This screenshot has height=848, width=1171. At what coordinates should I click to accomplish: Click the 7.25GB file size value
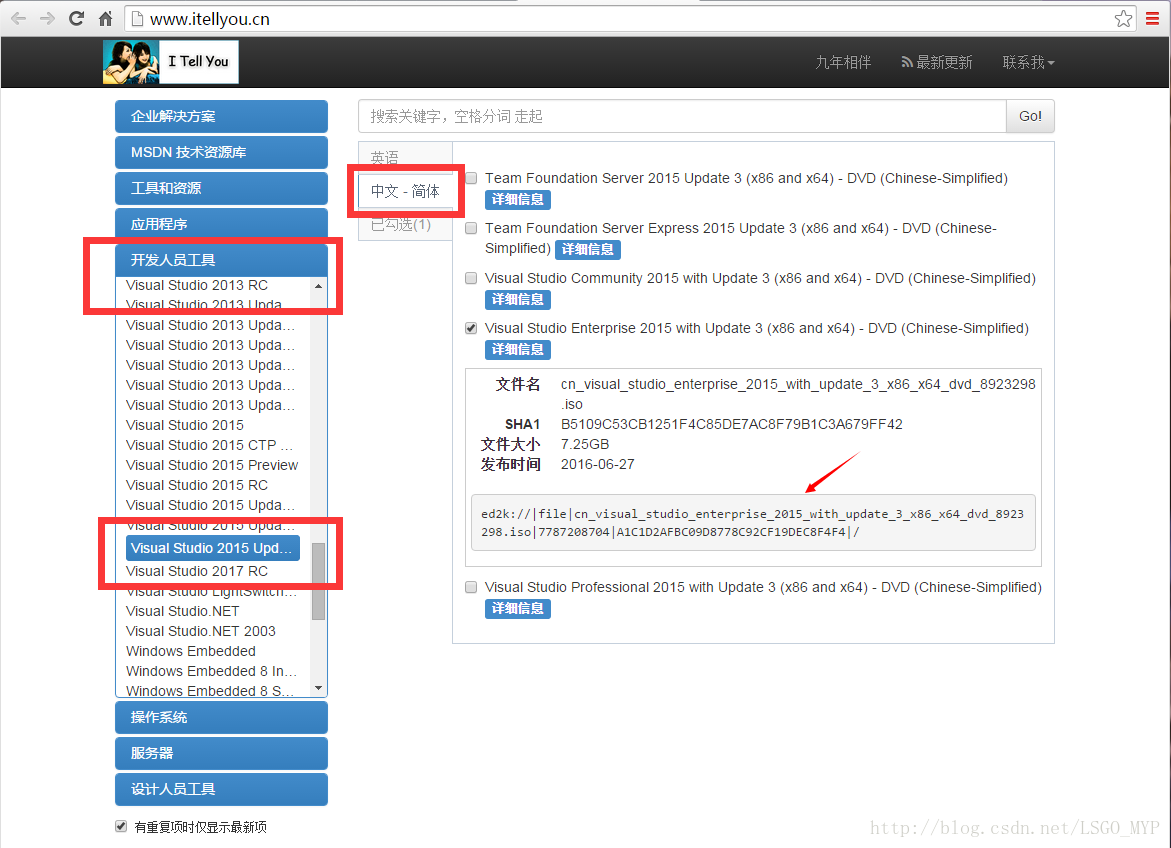585,445
